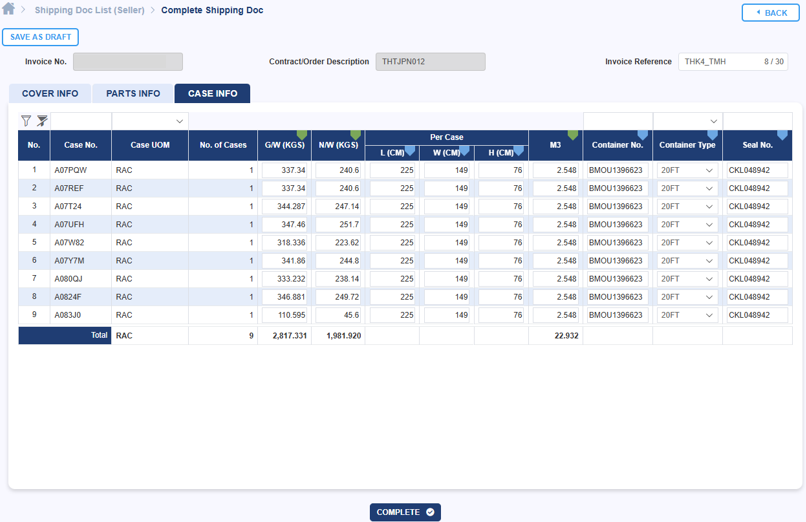Switch to the COVER INFO tab
Viewport: 806px width, 522px height.
[50, 94]
